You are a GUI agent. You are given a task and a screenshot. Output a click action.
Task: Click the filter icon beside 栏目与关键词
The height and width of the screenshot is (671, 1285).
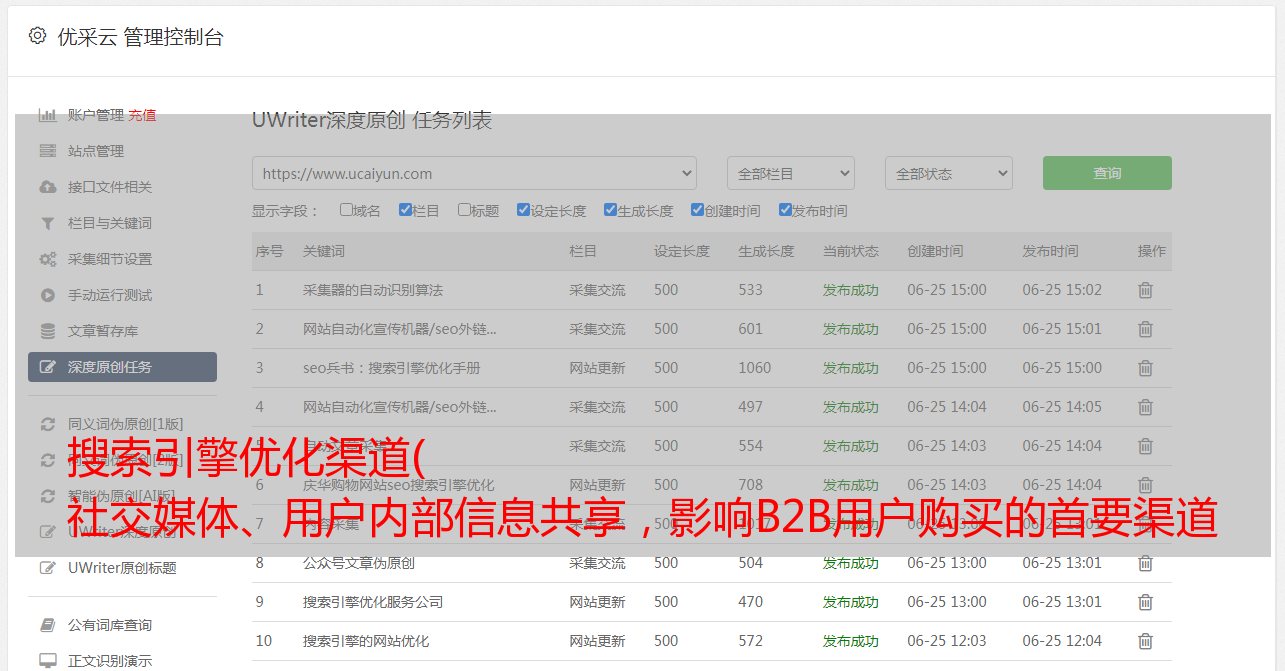[47, 223]
